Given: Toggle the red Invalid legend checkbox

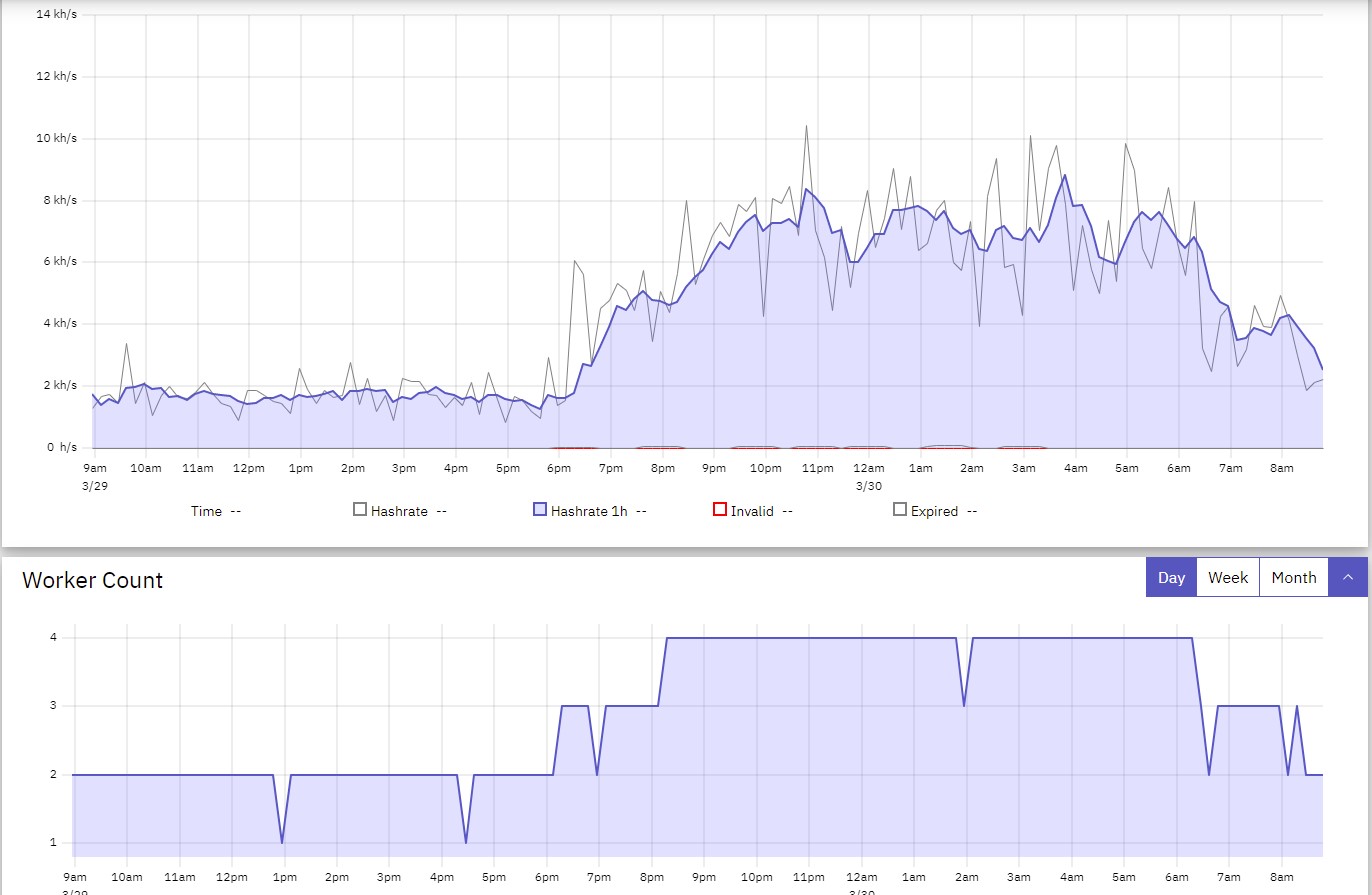Looking at the screenshot, I should pyautogui.click(x=719, y=510).
